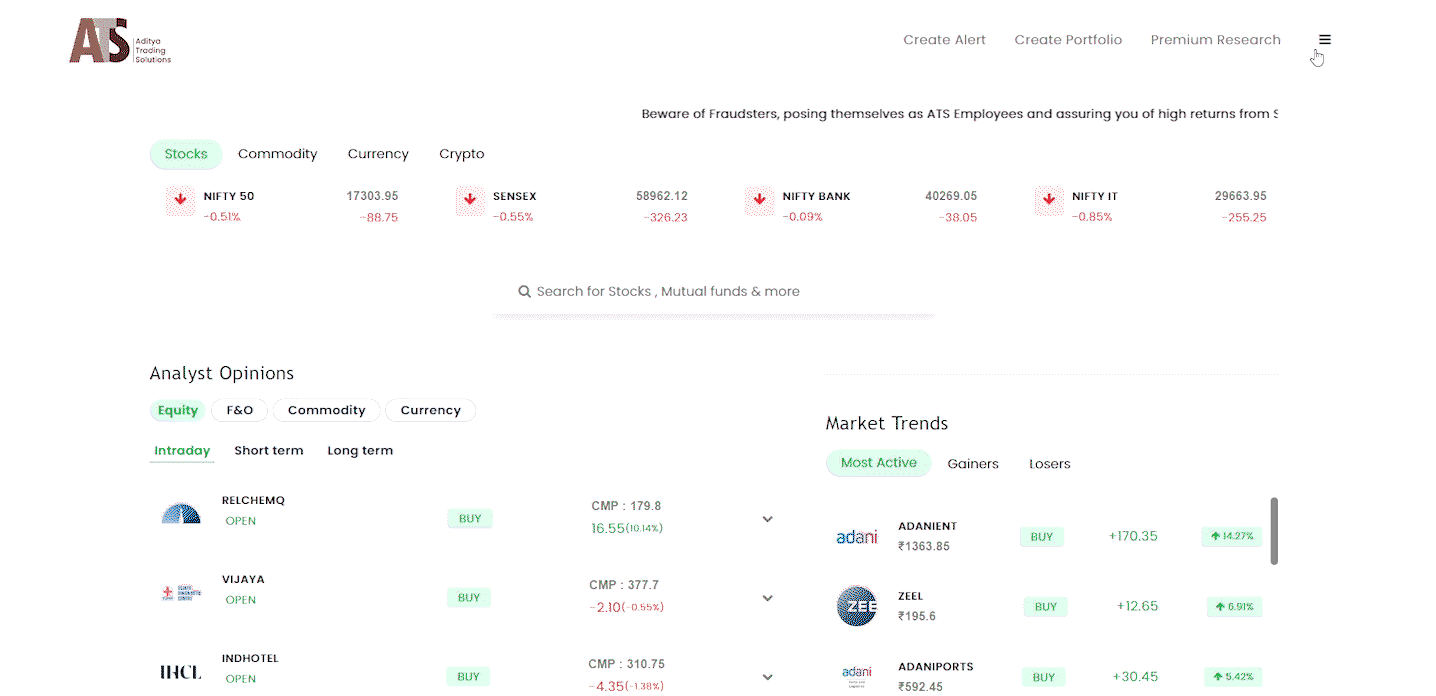This screenshot has width=1436, height=696.
Task: Click the SENSEX value 58962.12
Action: tap(662, 196)
